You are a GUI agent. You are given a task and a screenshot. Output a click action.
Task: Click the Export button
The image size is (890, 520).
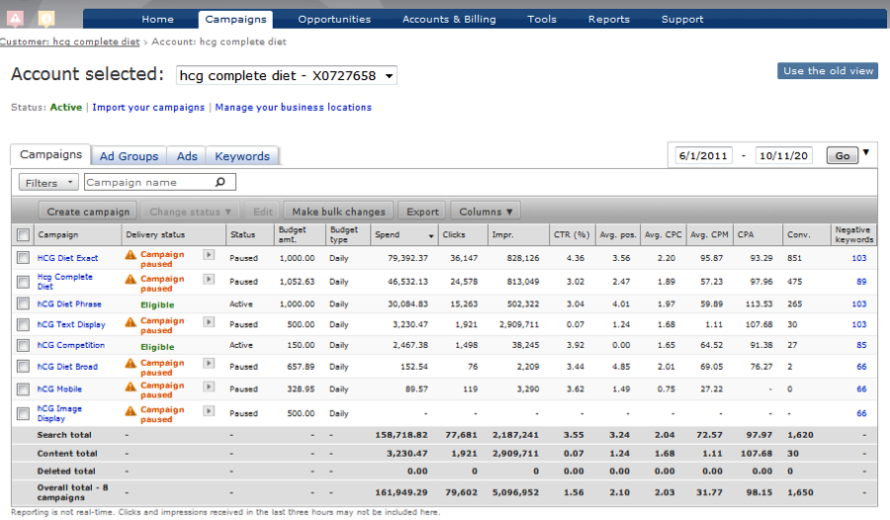tap(422, 211)
